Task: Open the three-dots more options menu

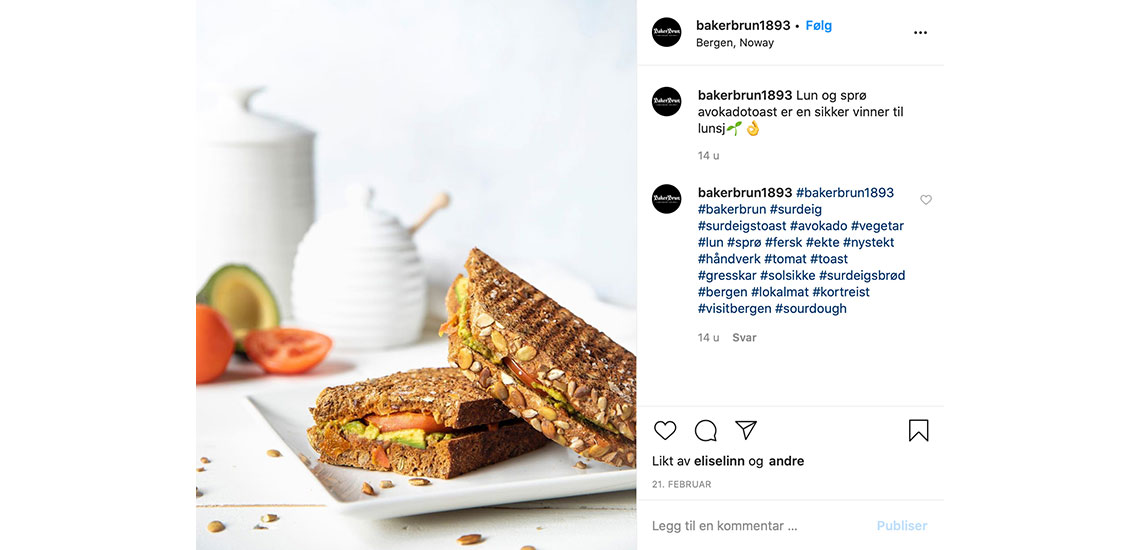Action: (920, 33)
